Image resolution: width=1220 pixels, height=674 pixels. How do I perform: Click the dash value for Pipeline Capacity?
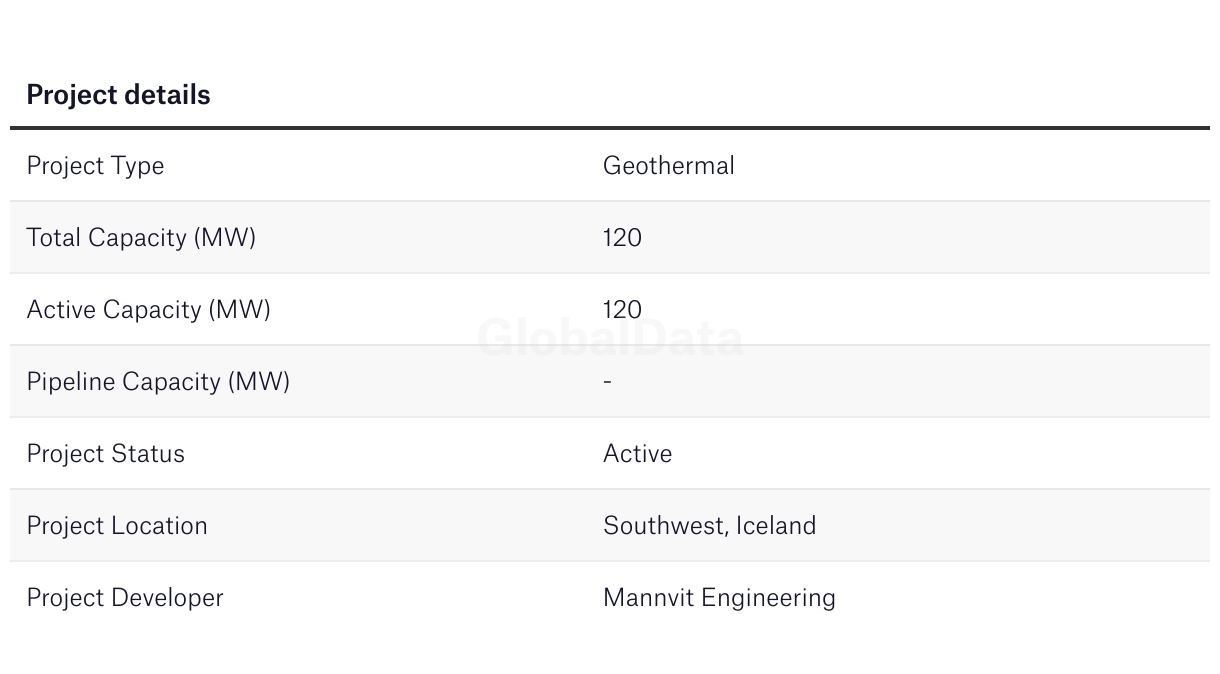click(608, 382)
